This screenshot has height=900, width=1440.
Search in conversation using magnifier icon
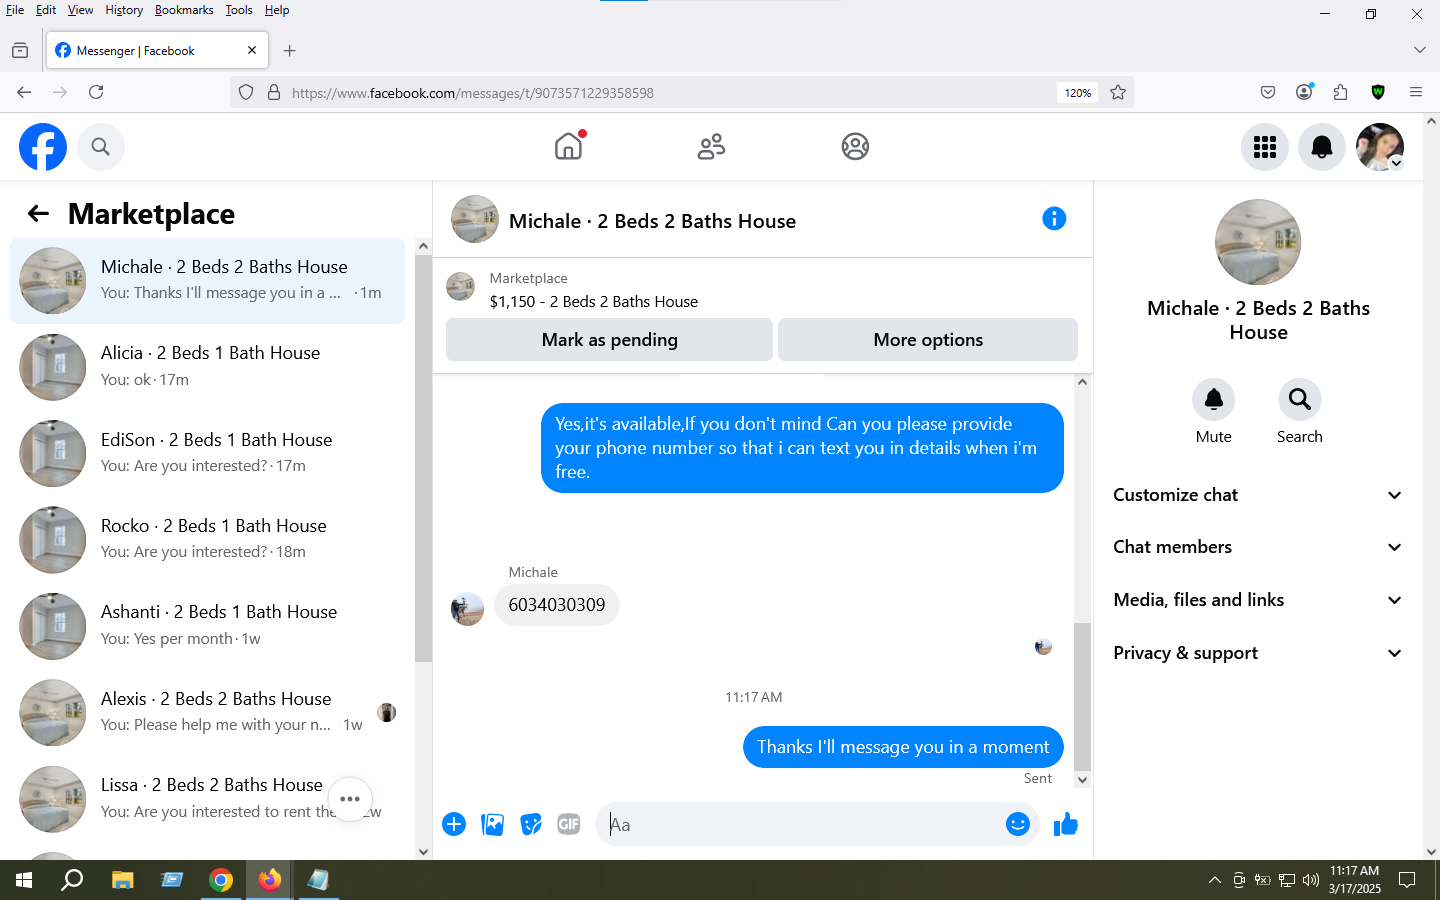[x=1300, y=400]
